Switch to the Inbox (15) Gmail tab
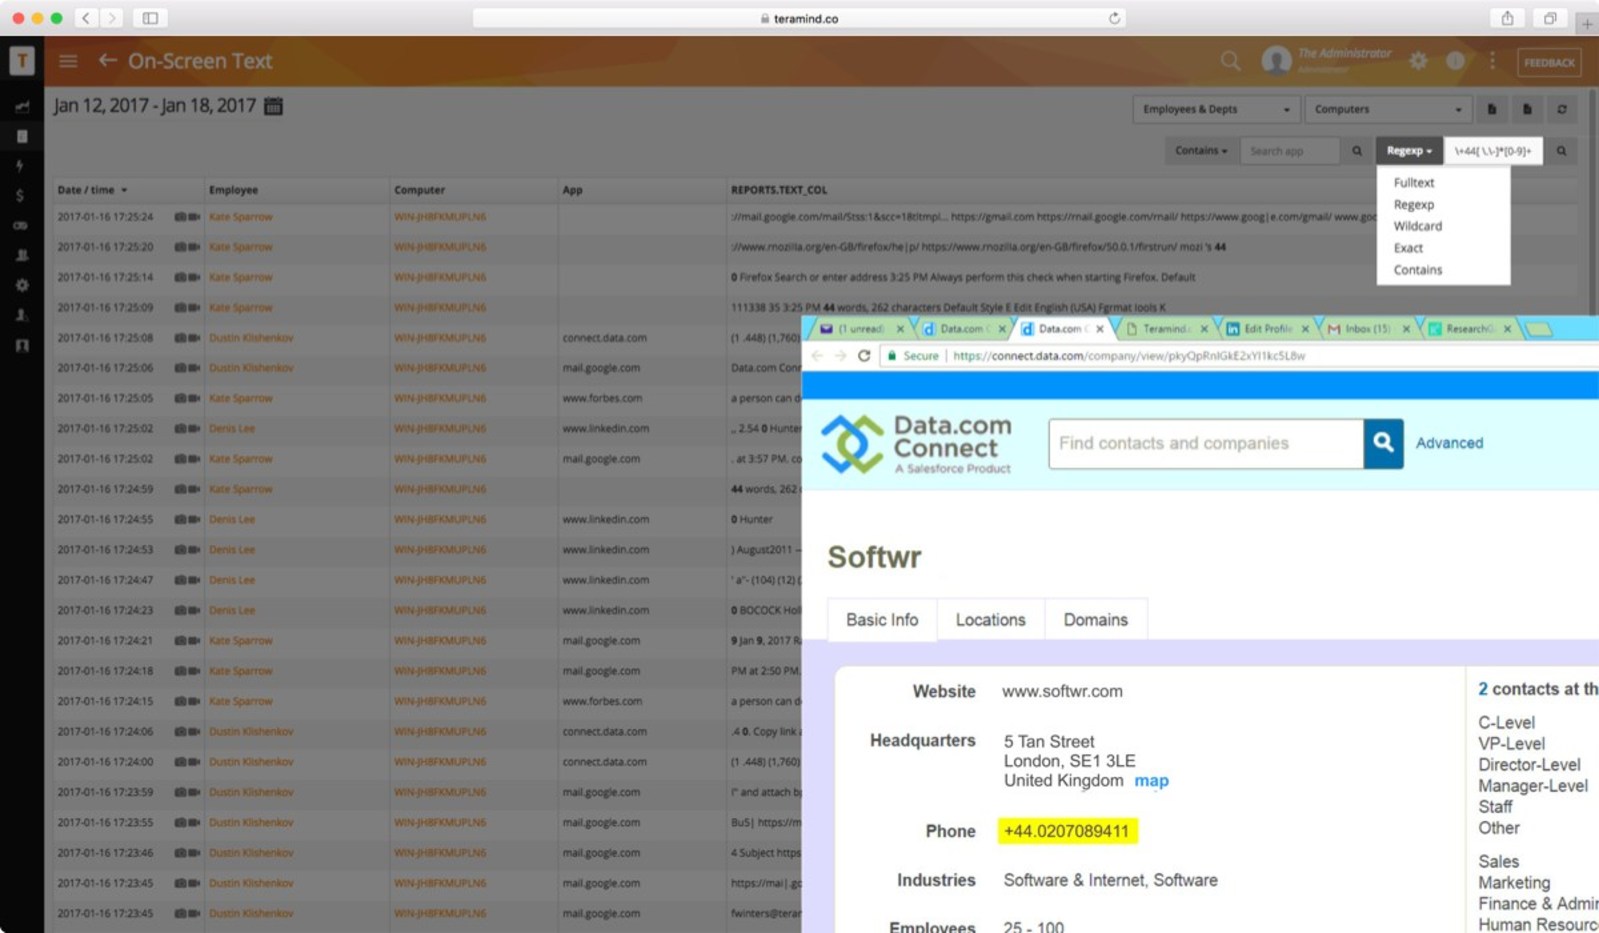The height and width of the screenshot is (933, 1599). point(1366,329)
